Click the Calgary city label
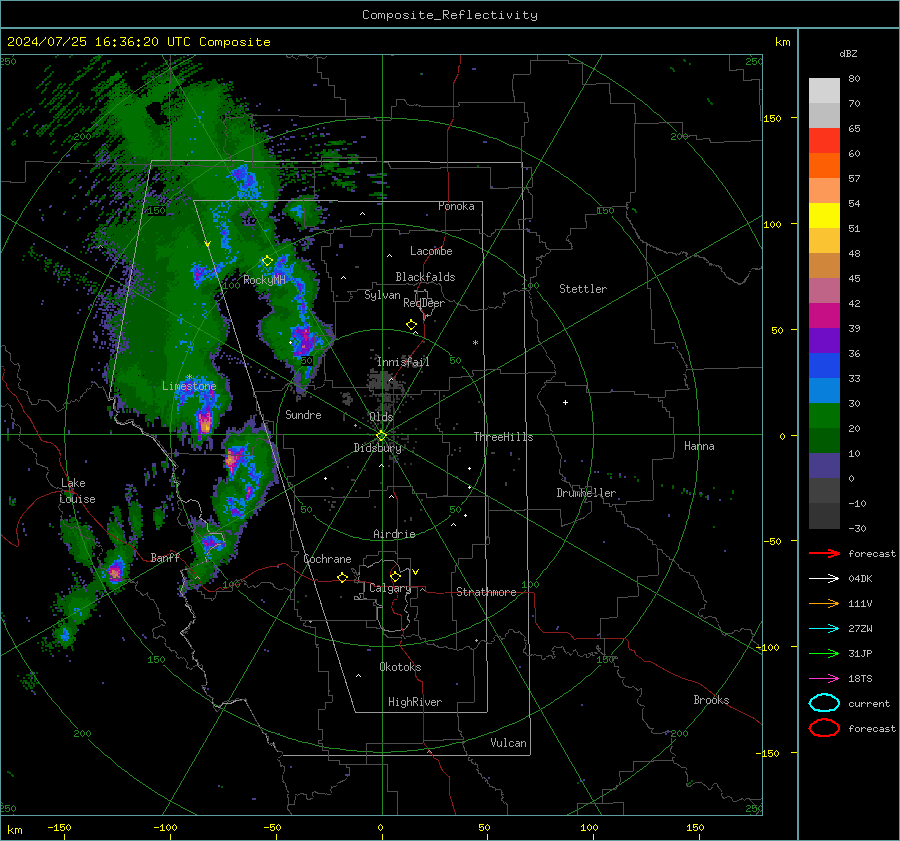Screen dimensions: 900x841 [x=390, y=588]
